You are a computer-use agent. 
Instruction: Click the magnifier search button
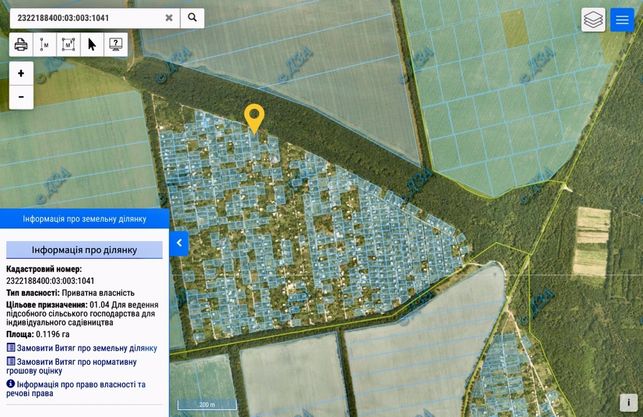(192, 18)
